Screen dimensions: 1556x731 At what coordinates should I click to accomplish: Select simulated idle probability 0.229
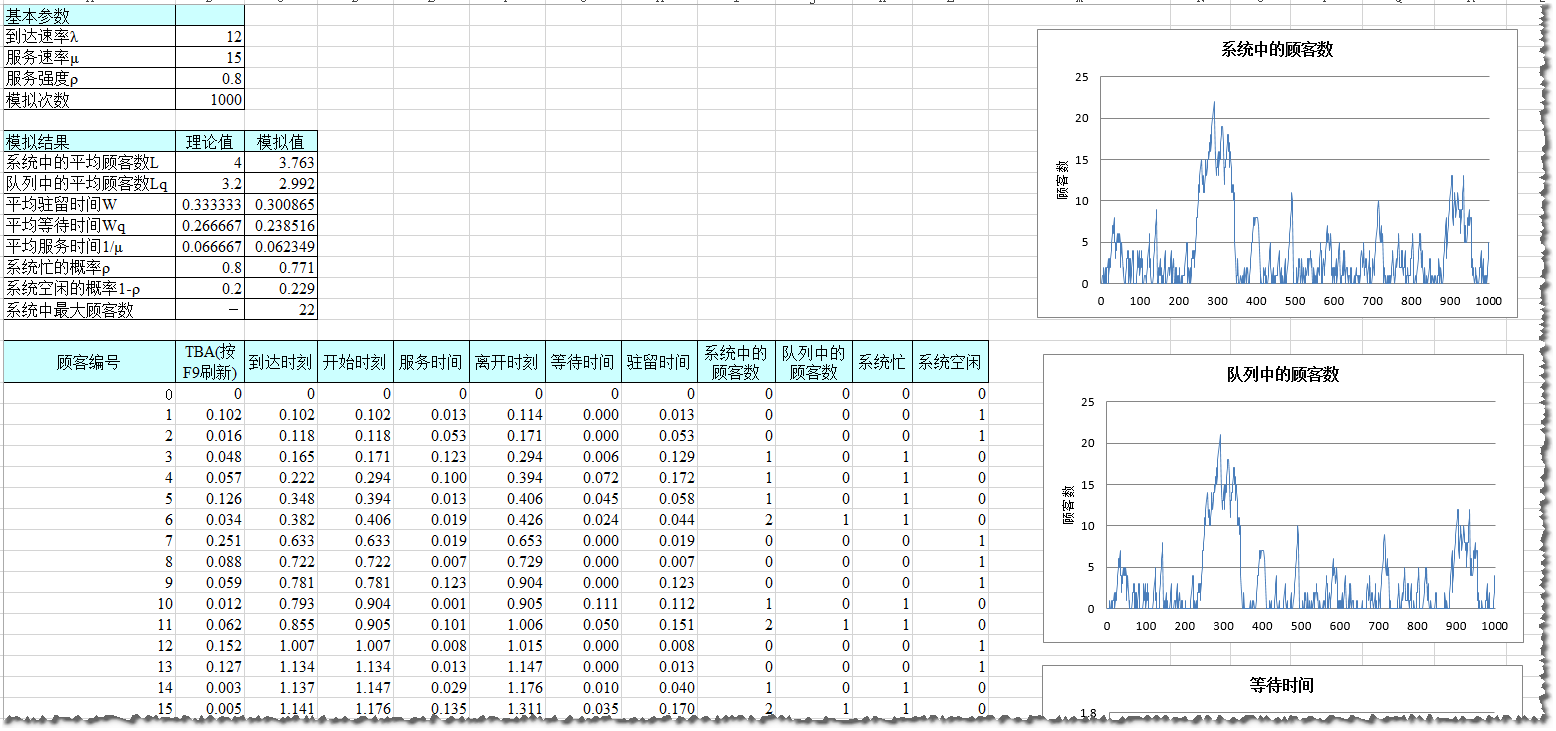click(x=281, y=289)
